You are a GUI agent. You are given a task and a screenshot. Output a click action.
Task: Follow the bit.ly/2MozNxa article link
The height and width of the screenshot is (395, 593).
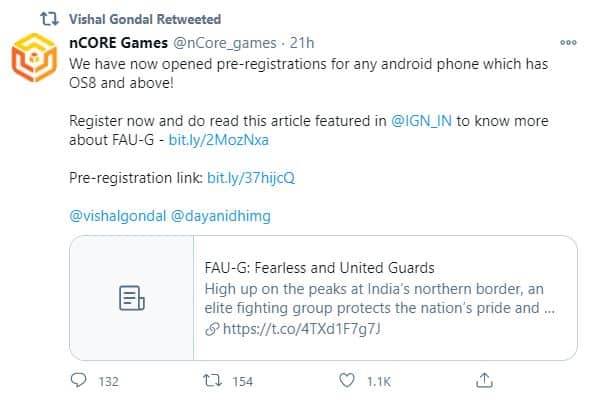(219, 140)
